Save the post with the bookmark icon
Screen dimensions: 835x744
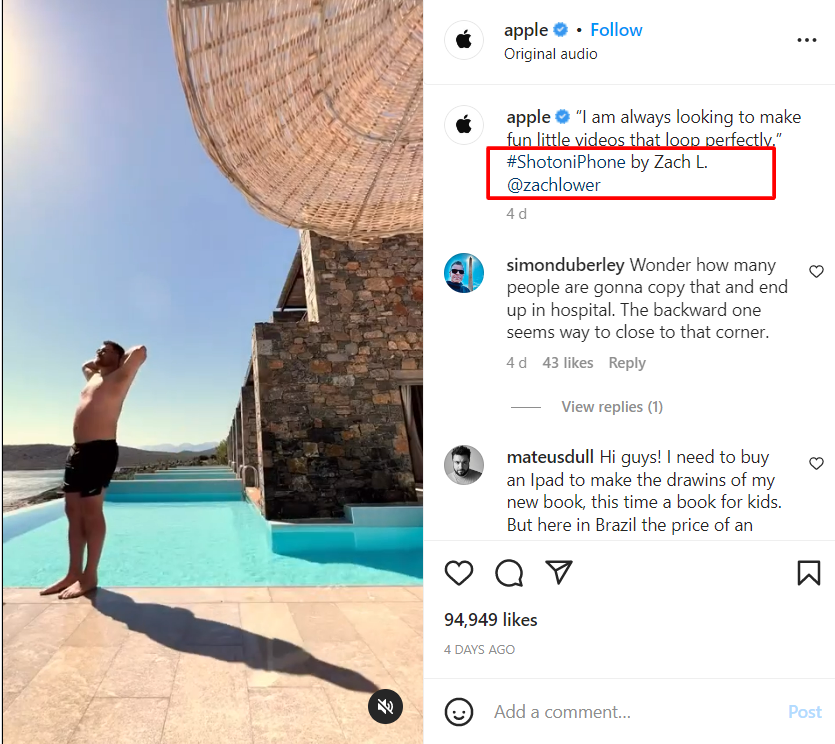pyautogui.click(x=807, y=573)
